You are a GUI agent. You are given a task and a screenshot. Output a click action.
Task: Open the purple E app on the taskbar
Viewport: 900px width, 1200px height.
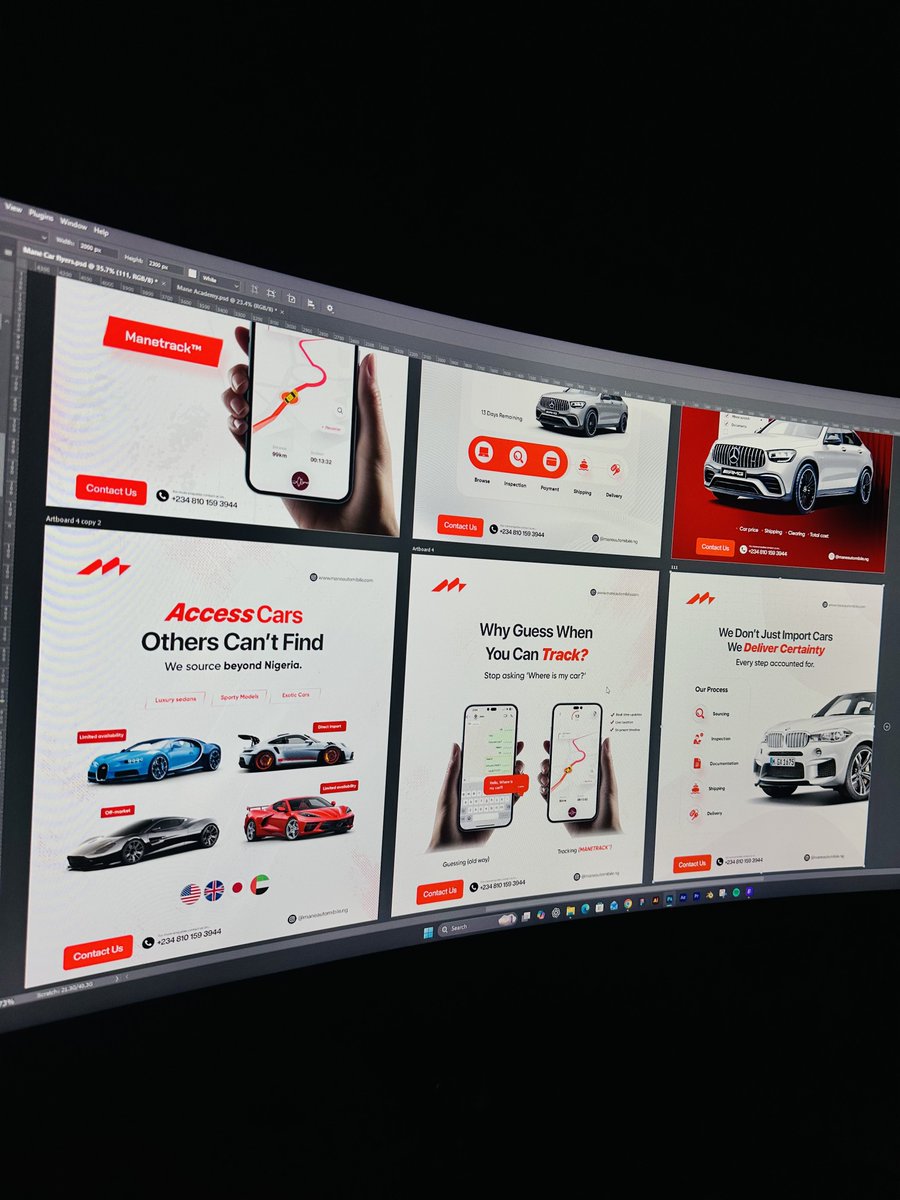[749, 891]
